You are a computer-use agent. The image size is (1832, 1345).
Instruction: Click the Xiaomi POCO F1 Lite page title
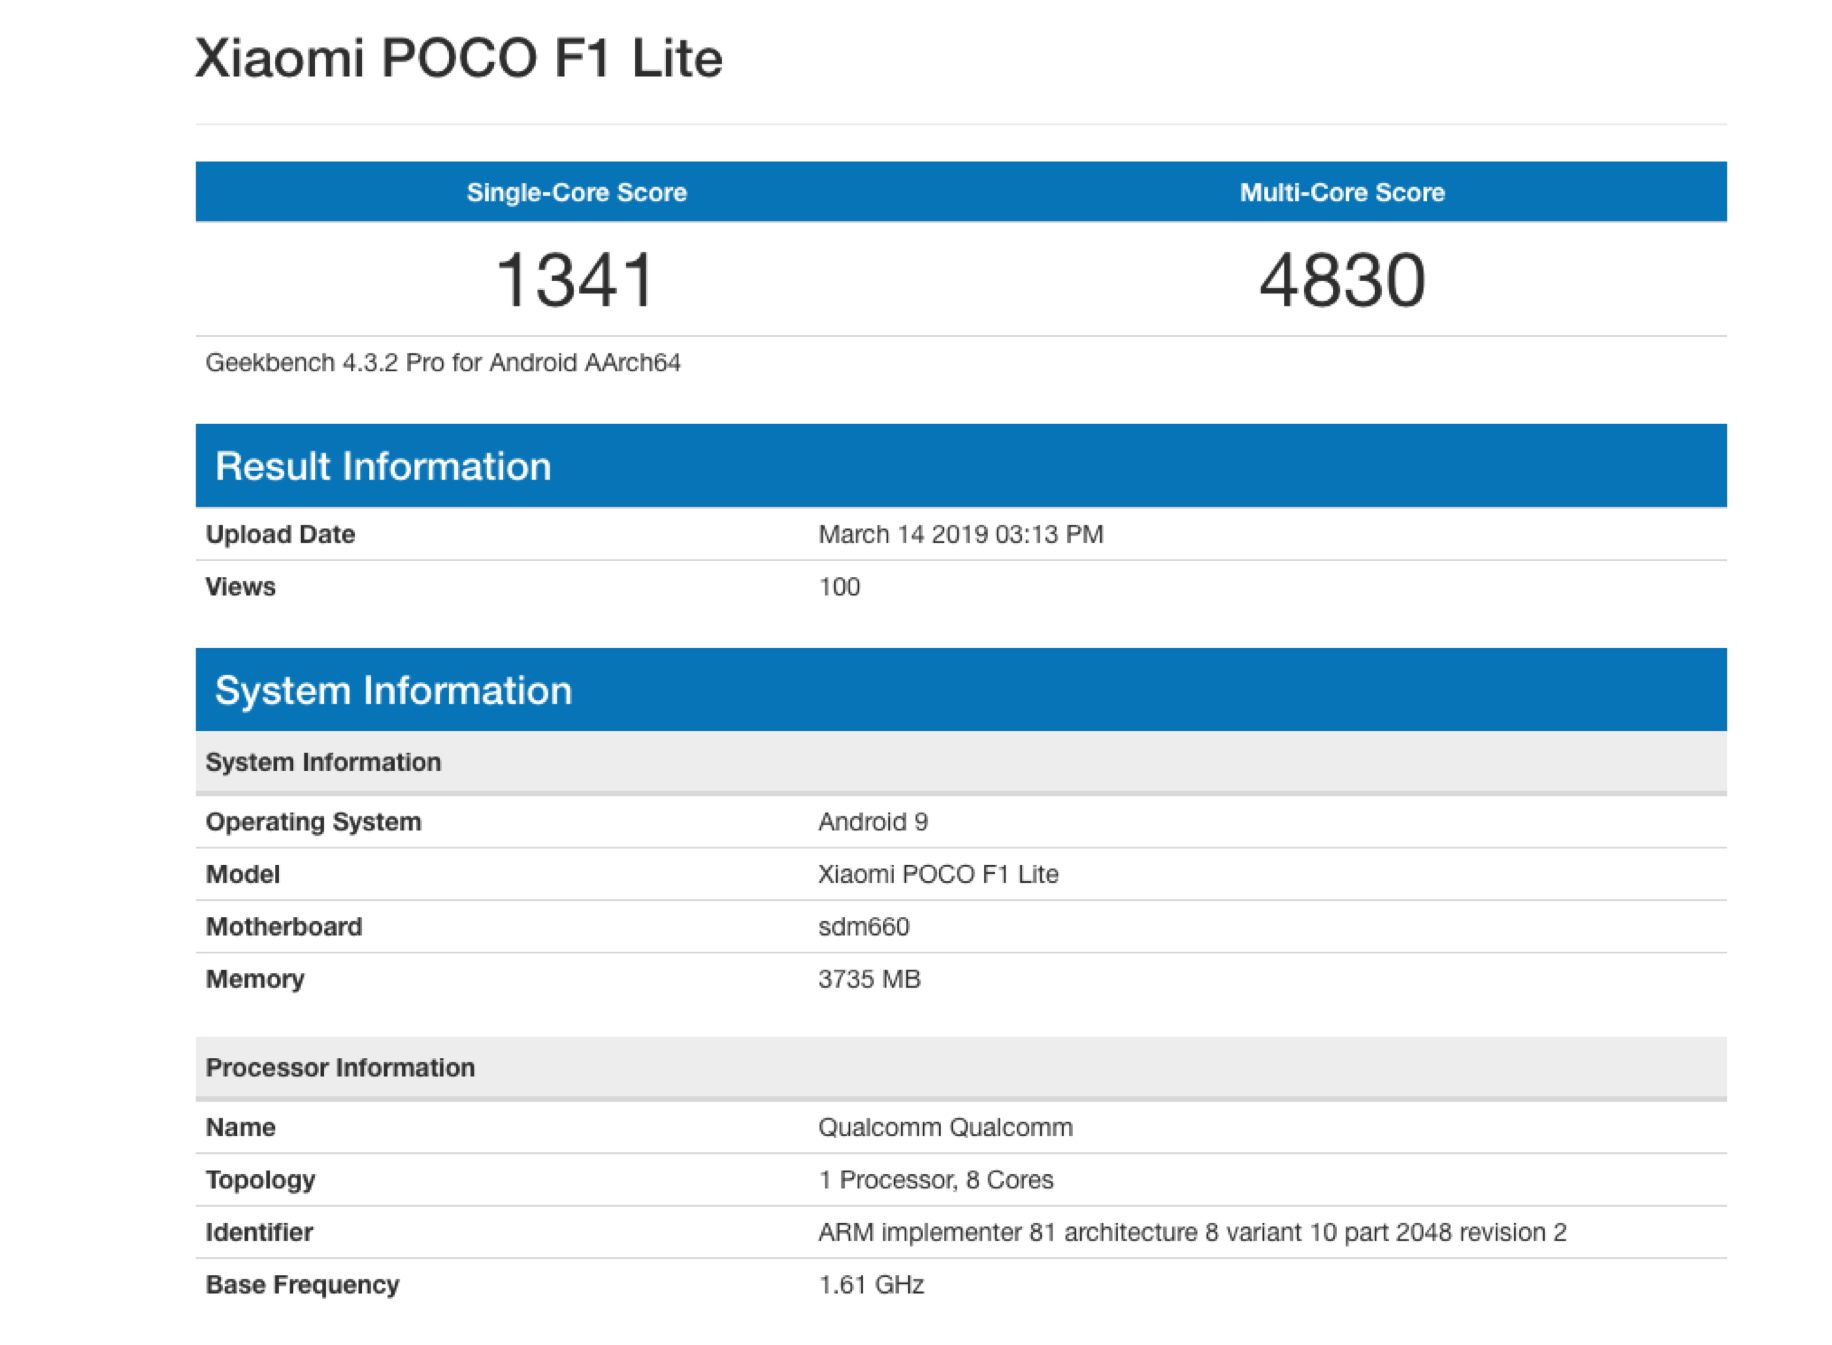[458, 58]
